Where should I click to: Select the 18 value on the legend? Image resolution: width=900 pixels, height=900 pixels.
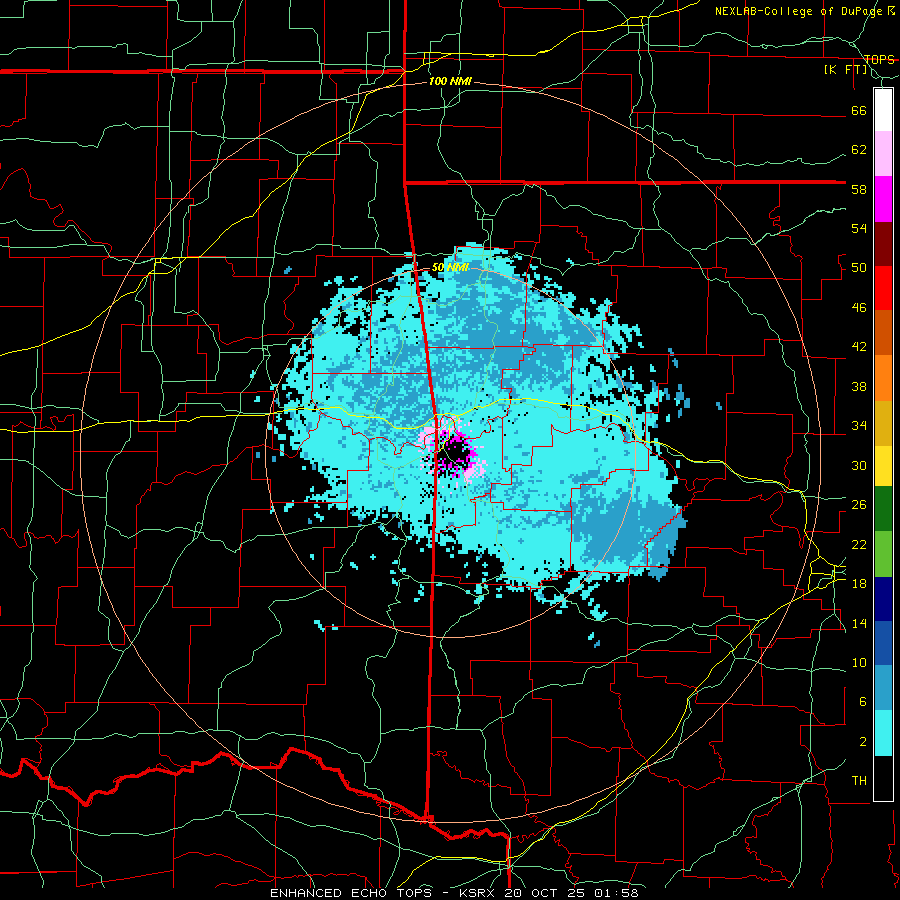tap(859, 584)
